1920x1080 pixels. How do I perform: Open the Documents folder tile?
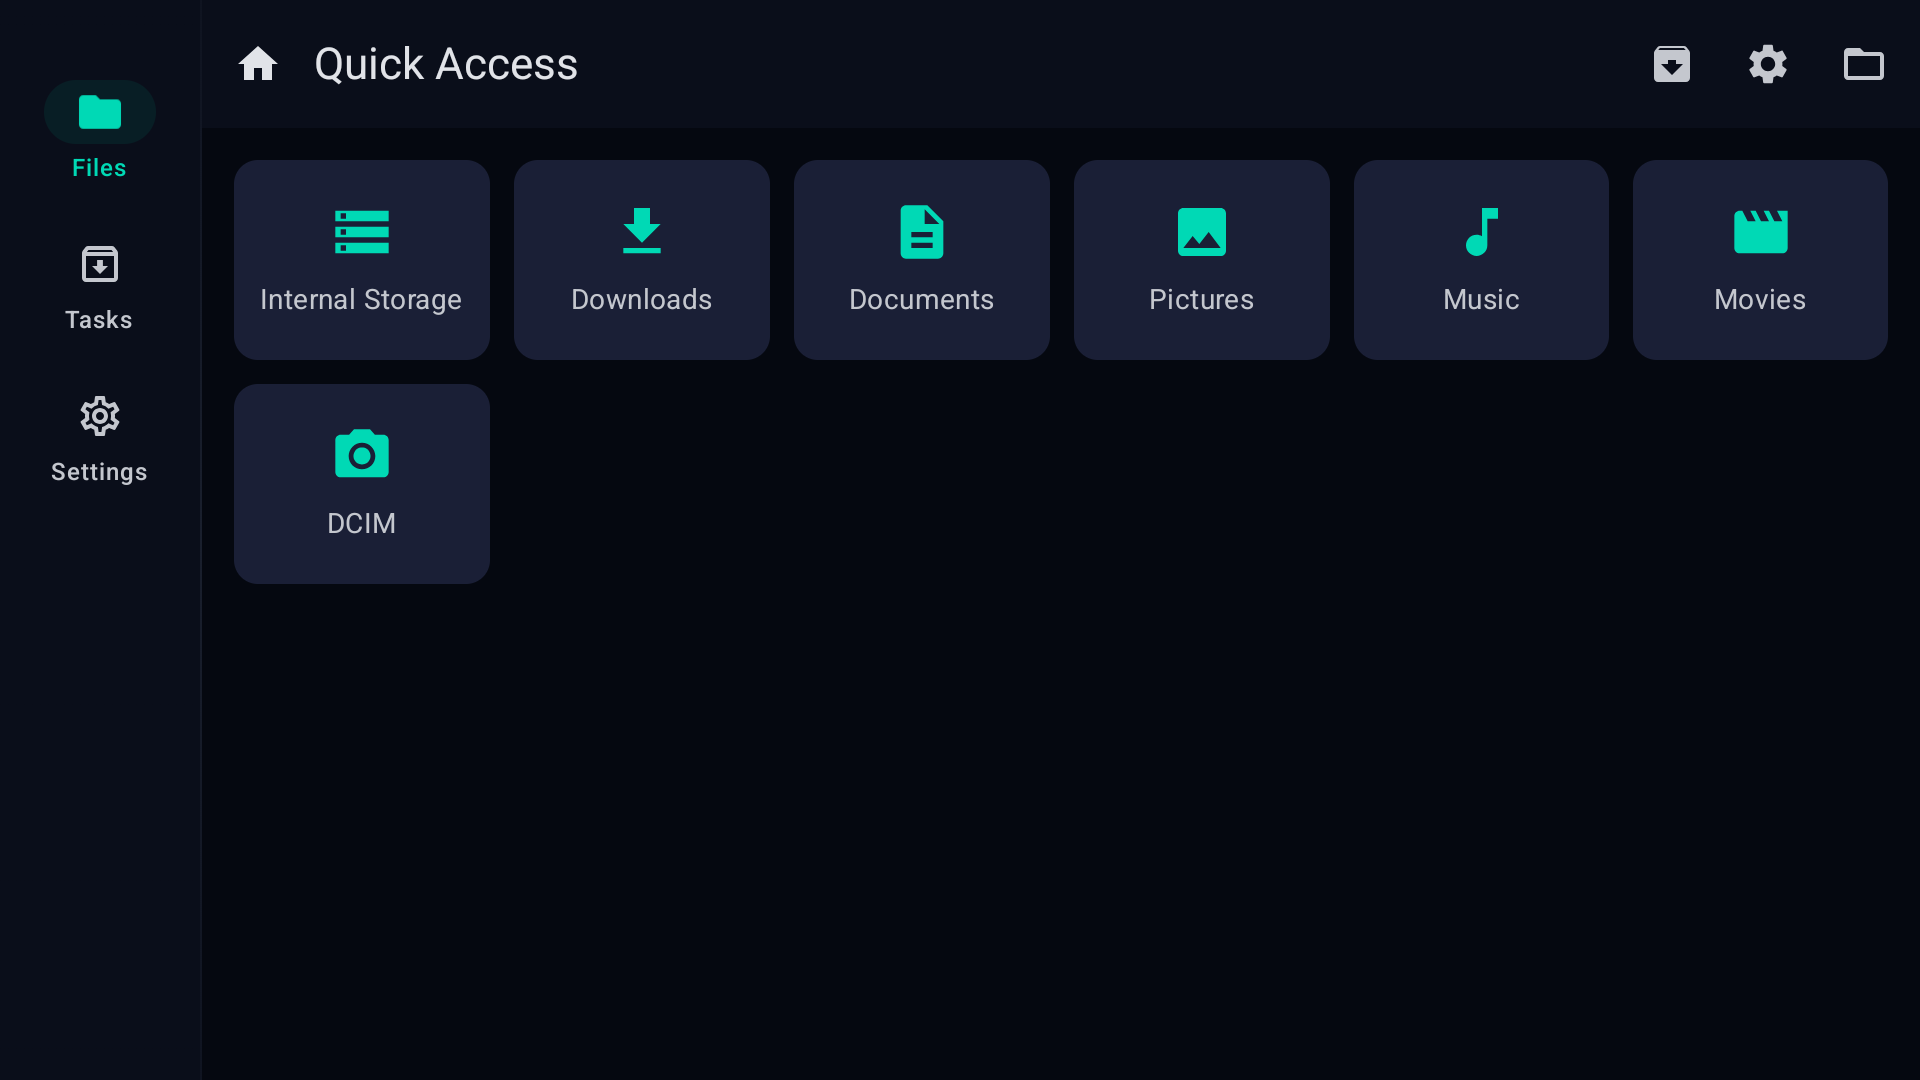[x=921, y=260]
